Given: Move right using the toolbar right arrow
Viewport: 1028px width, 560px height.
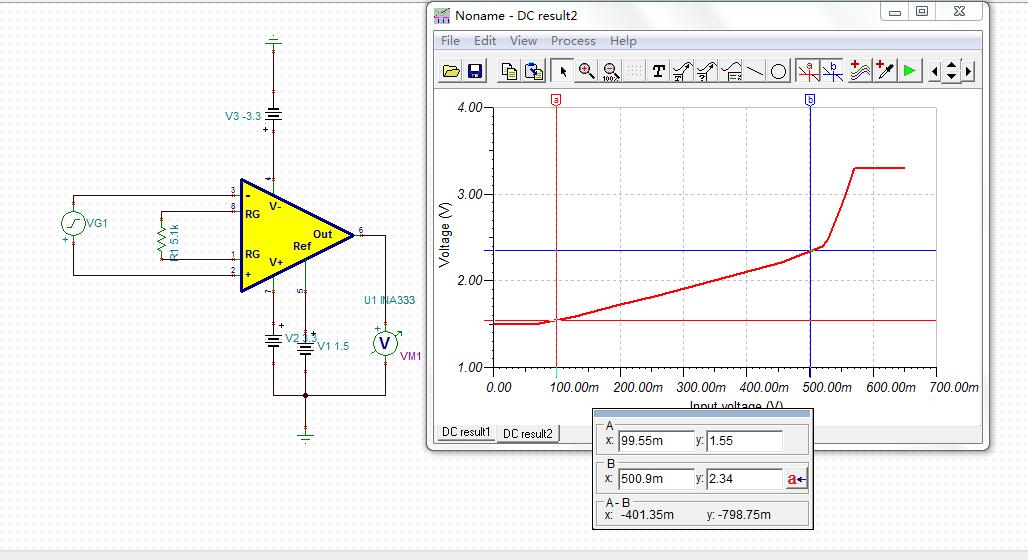Looking at the screenshot, I should [968, 71].
